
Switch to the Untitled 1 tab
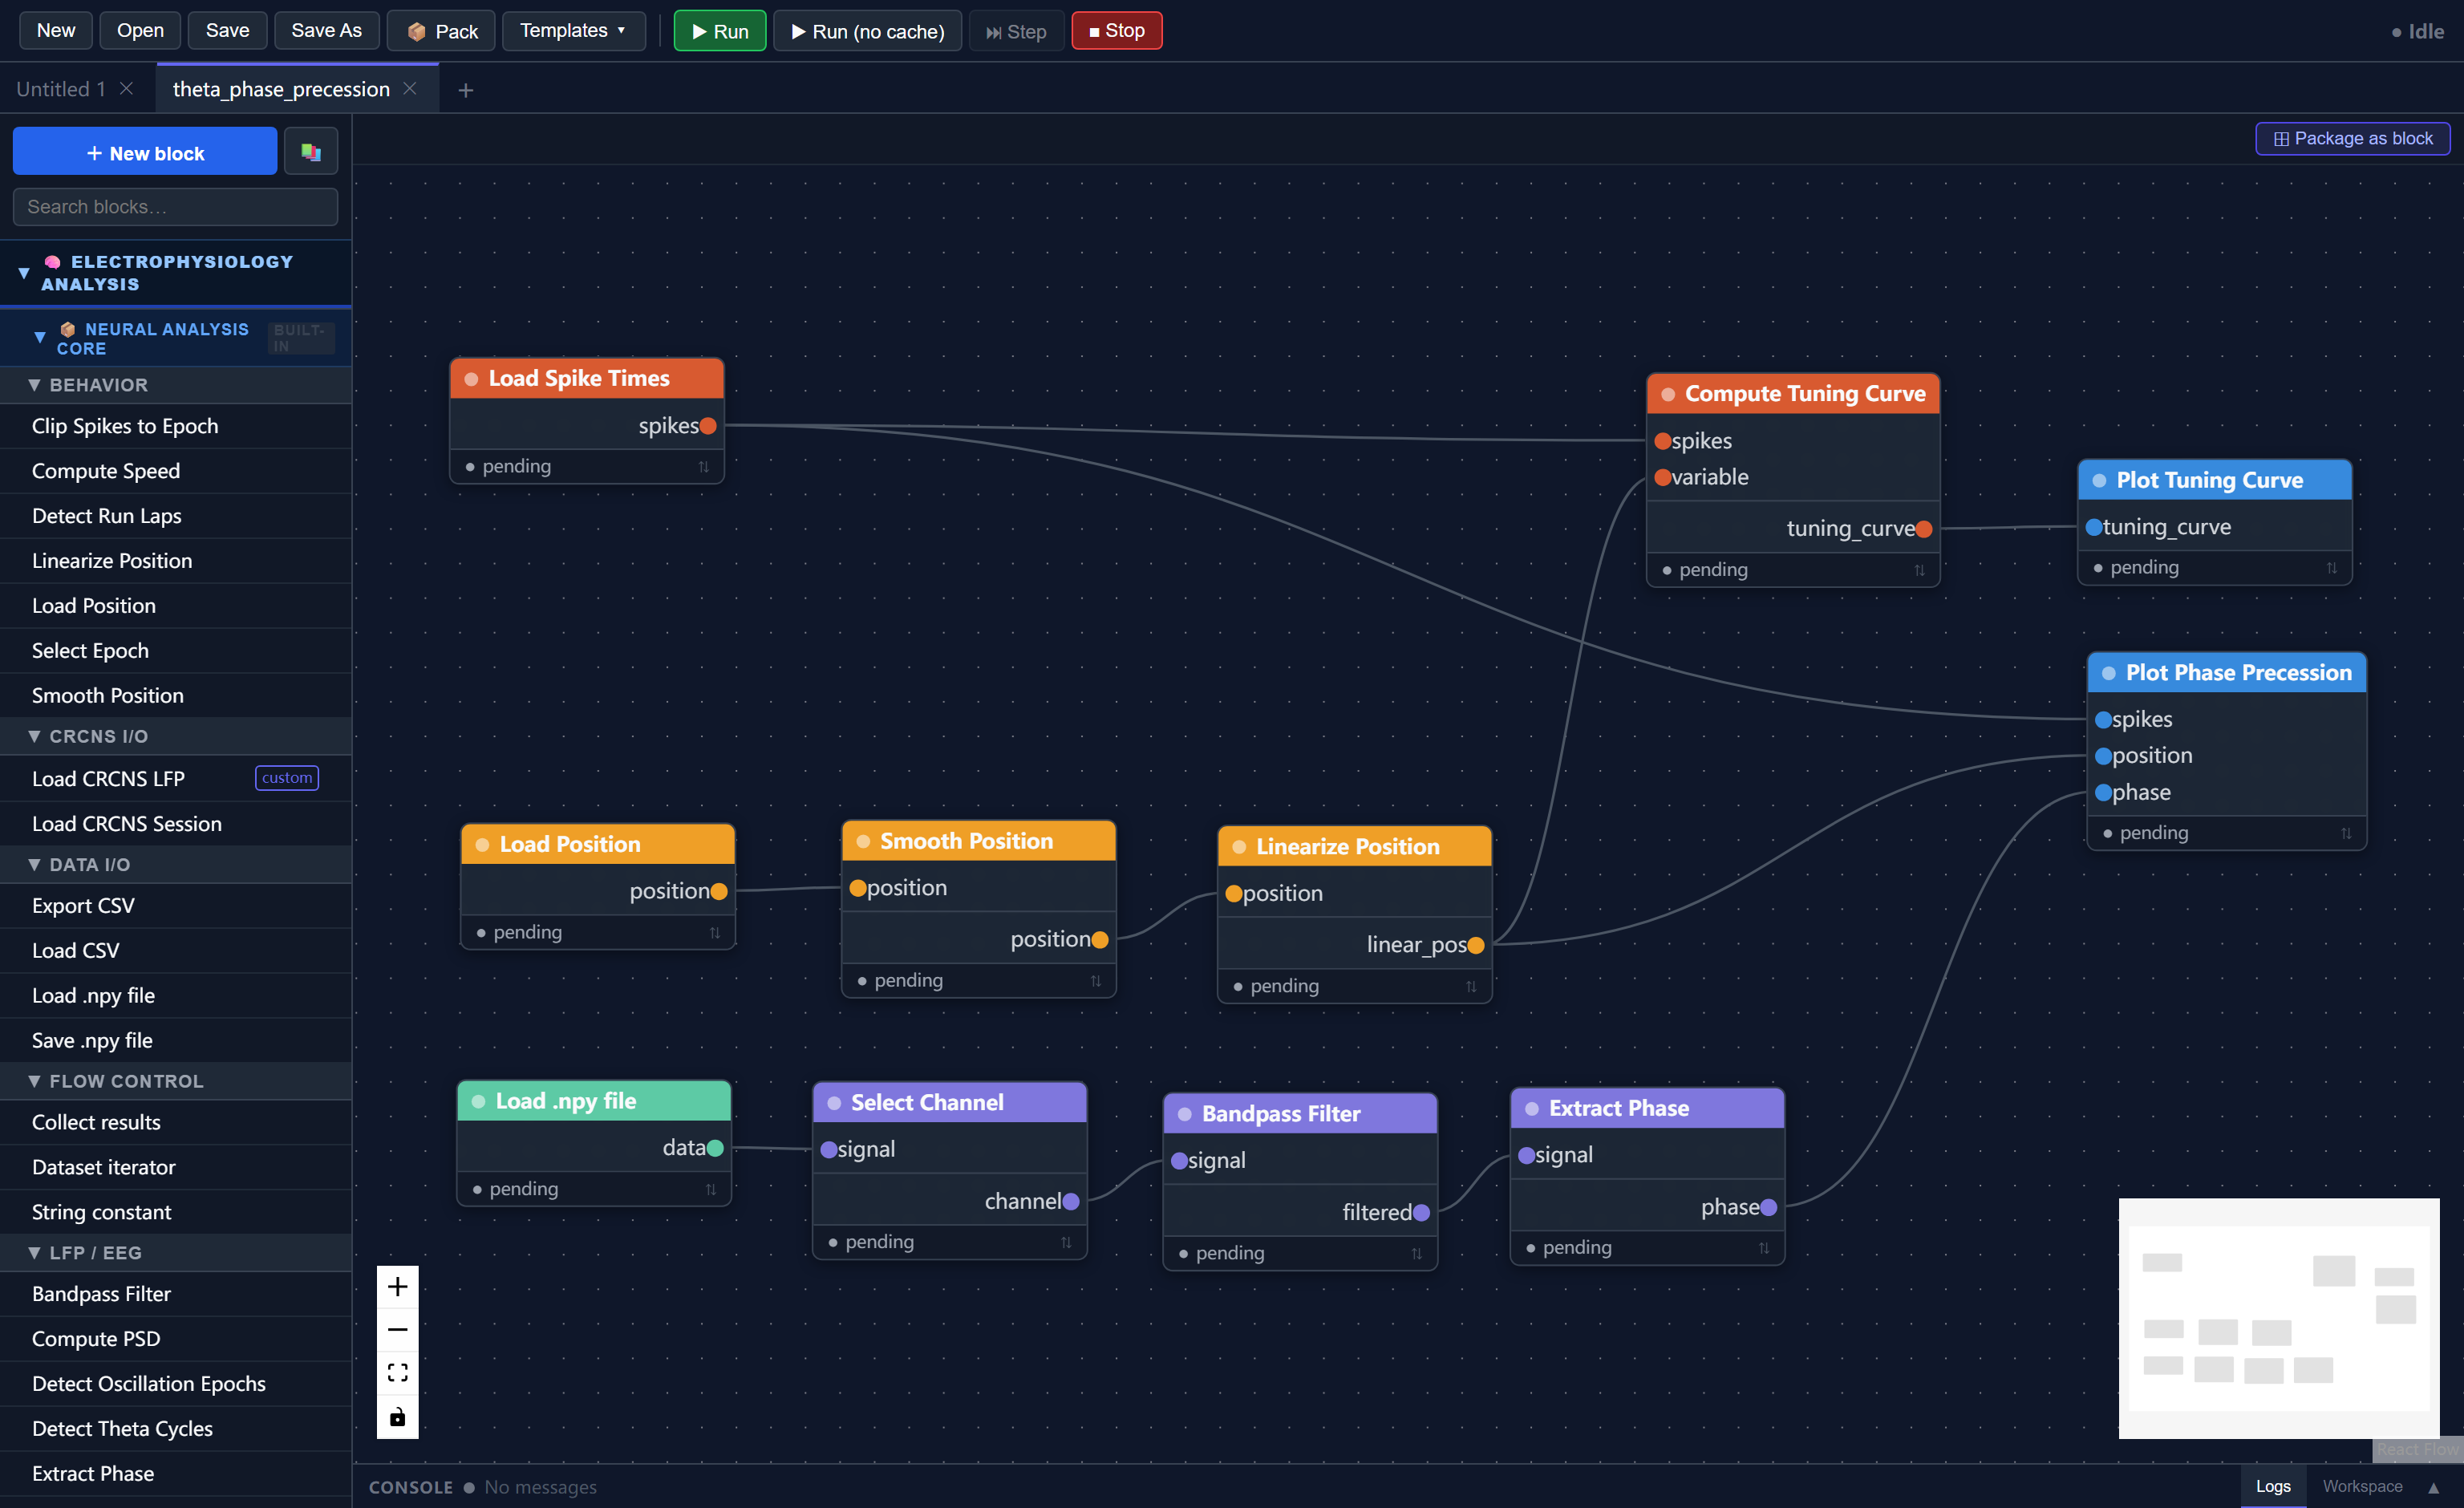[x=61, y=89]
